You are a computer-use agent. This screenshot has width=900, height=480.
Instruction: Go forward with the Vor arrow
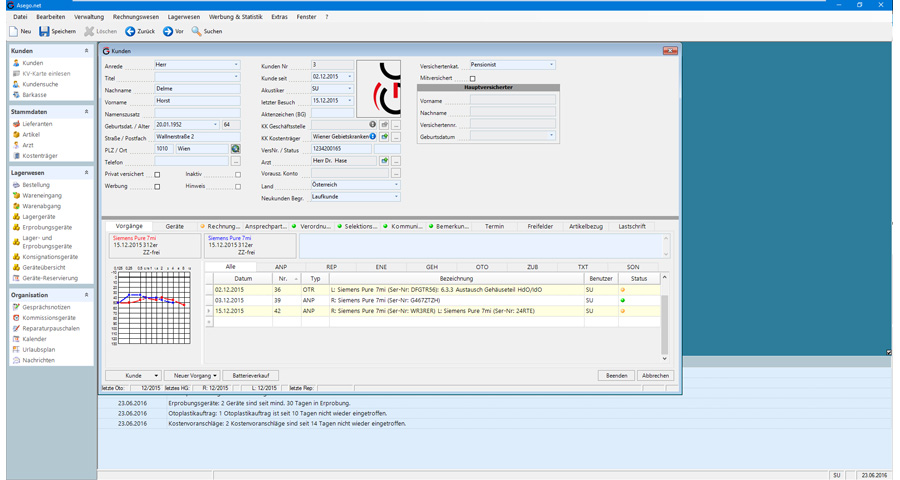tap(168, 32)
